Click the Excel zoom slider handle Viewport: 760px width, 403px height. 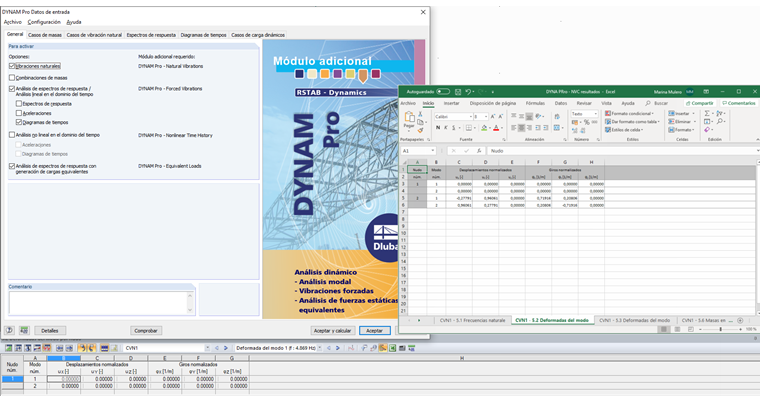click(721, 329)
